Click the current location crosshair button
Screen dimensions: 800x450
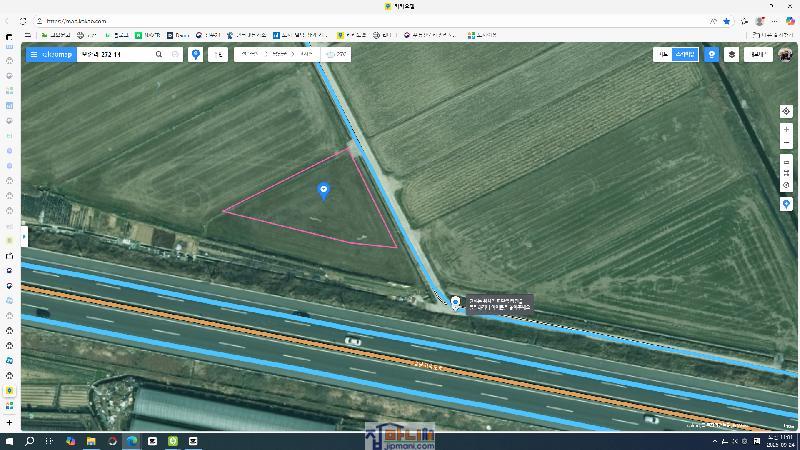click(x=786, y=111)
